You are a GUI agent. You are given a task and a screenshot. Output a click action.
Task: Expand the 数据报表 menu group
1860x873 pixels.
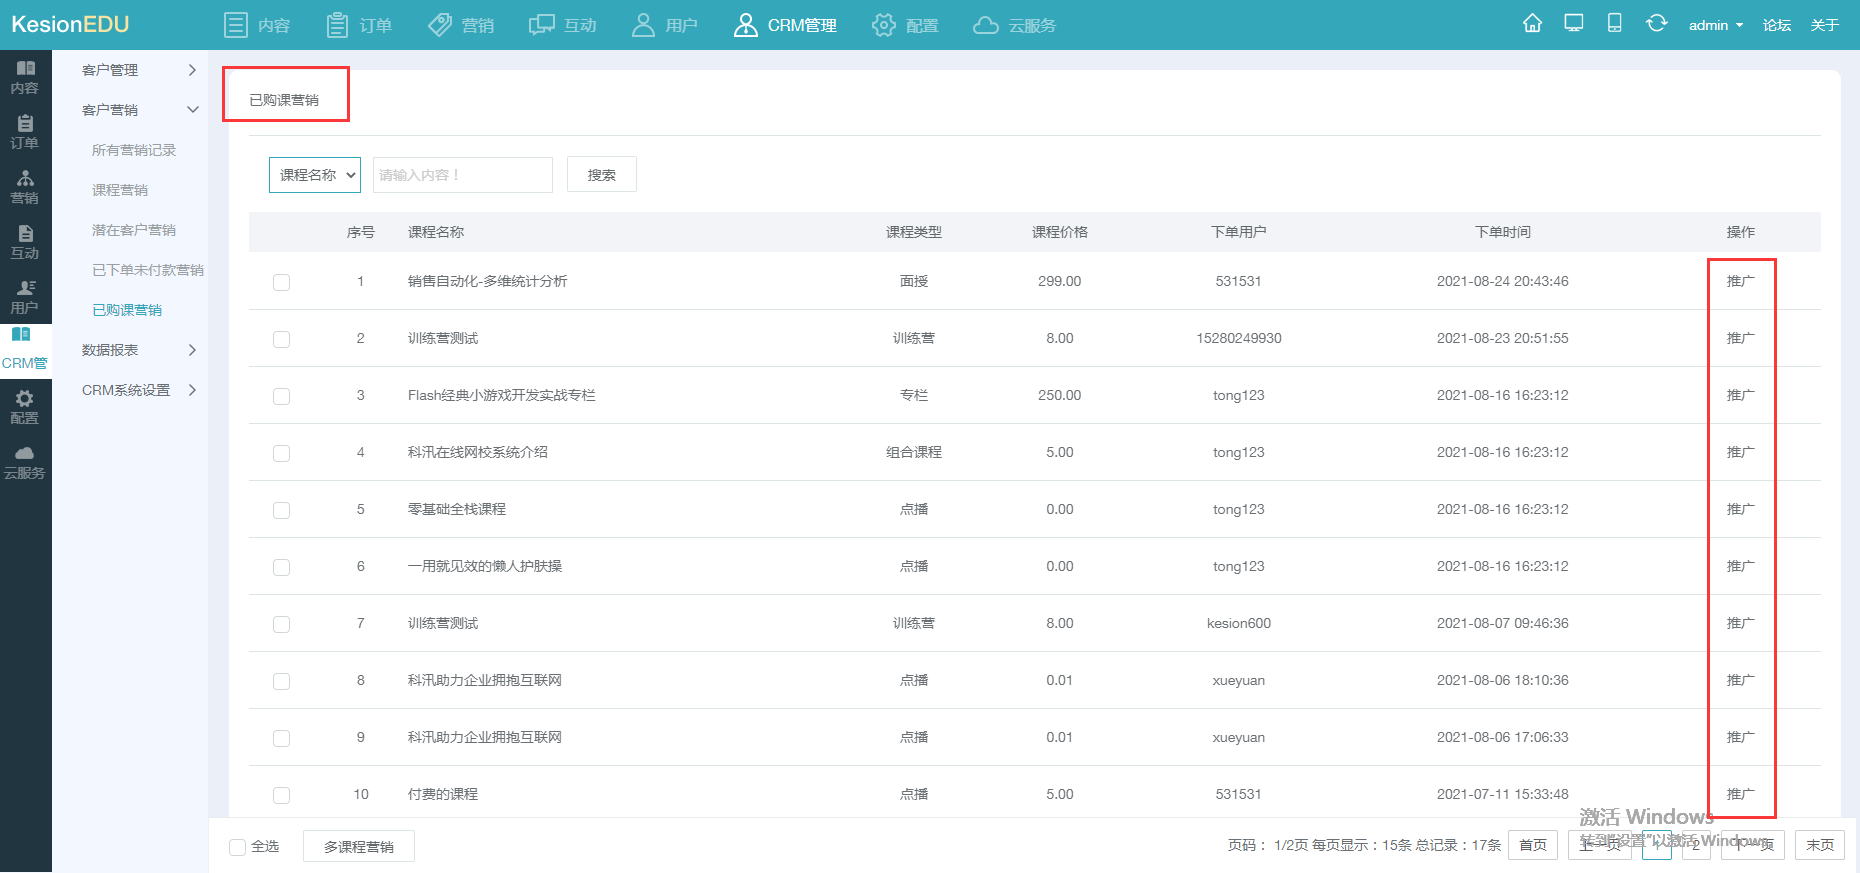(x=139, y=350)
